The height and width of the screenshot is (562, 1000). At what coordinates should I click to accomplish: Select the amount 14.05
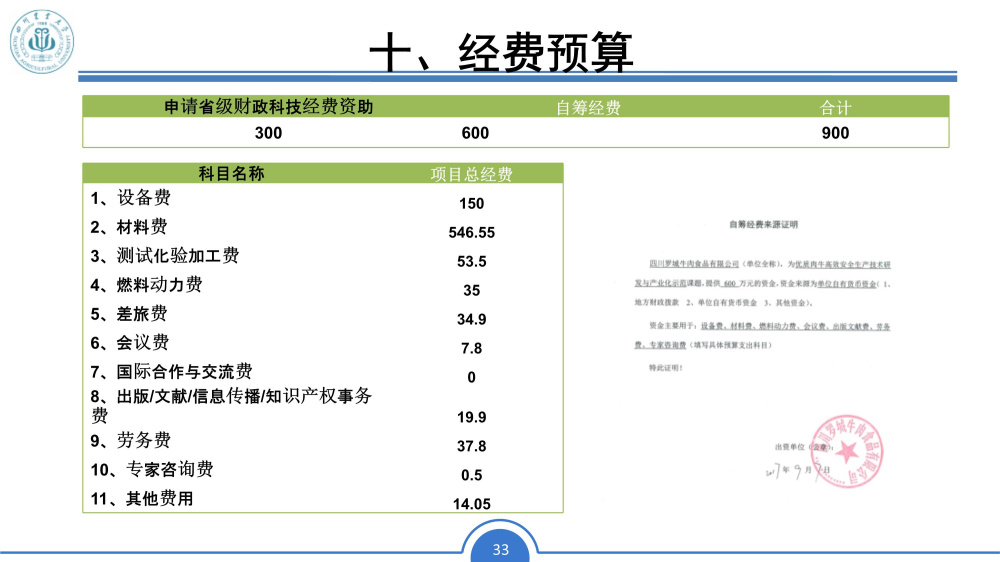[471, 504]
